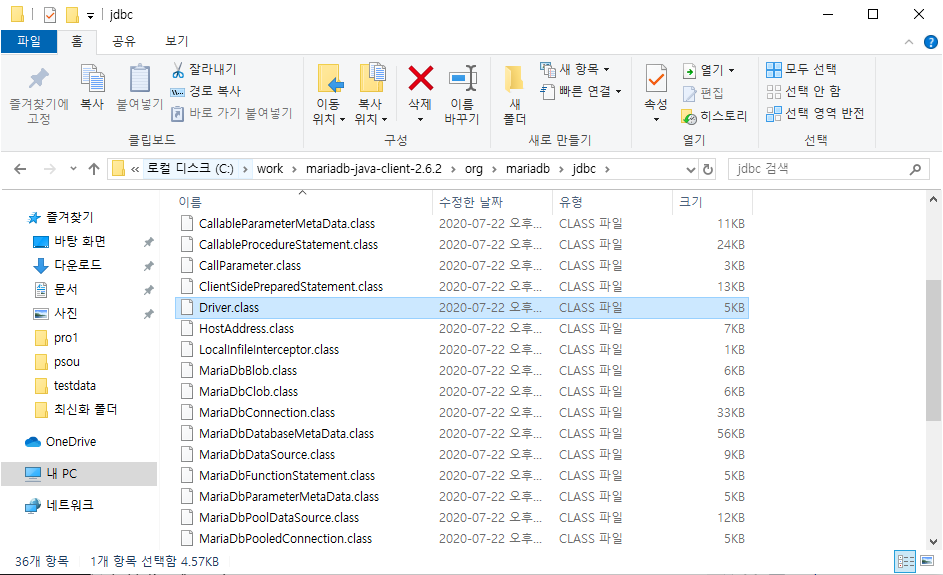Screen dimensions: 943x575
Task: Click the Properties (속성) icon
Action: (x=656, y=79)
